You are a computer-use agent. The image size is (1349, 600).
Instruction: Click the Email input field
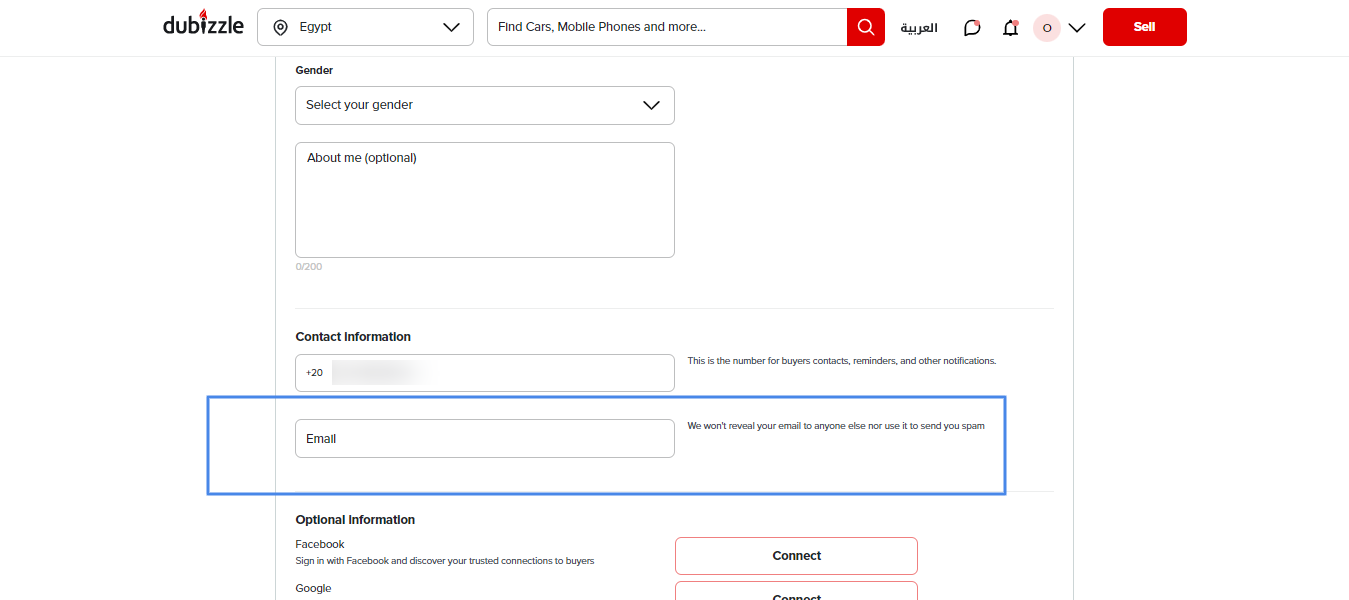click(x=484, y=439)
